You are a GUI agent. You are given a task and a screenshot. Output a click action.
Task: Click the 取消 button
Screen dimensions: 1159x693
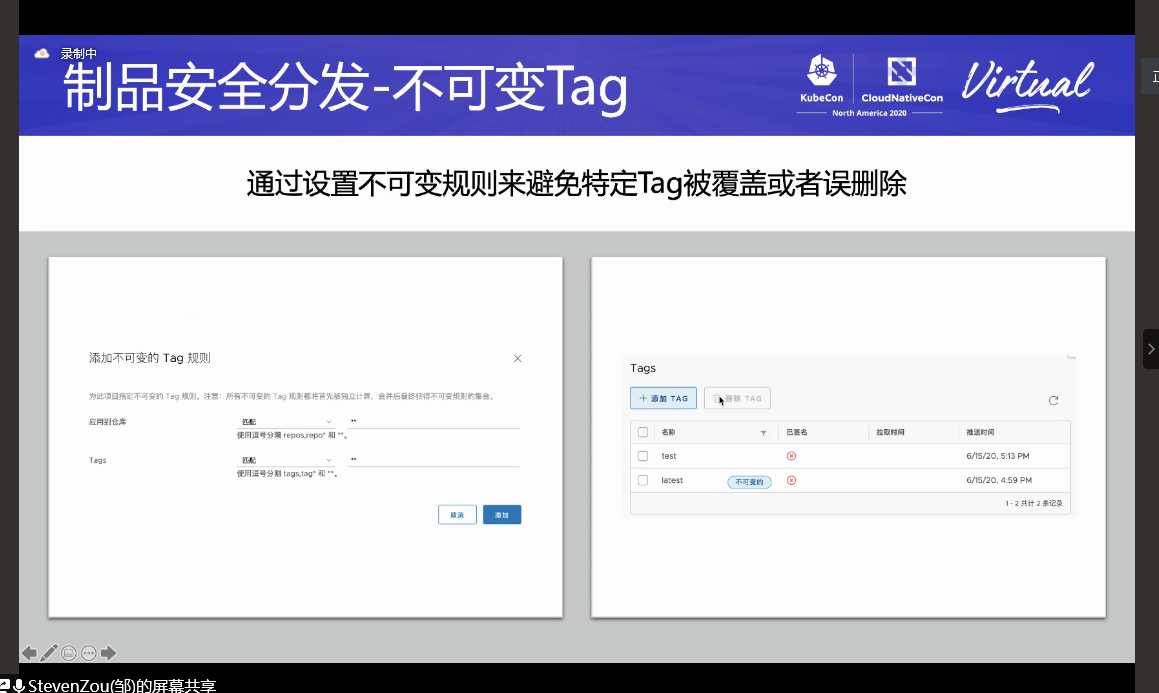click(x=458, y=515)
